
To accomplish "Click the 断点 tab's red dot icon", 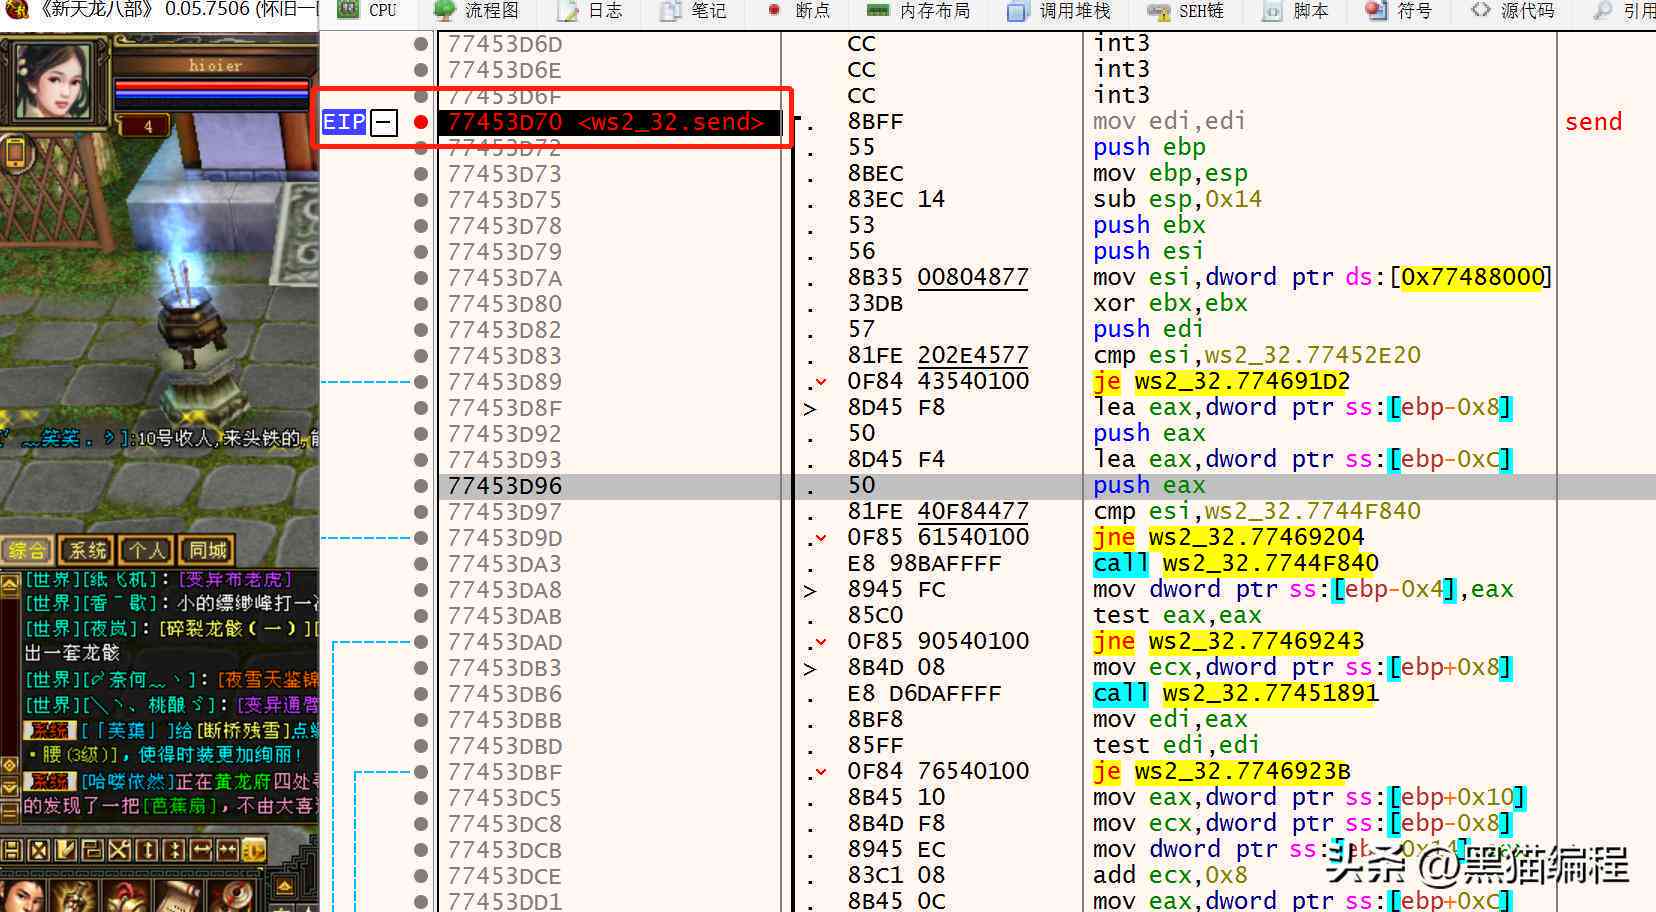I will (x=773, y=10).
